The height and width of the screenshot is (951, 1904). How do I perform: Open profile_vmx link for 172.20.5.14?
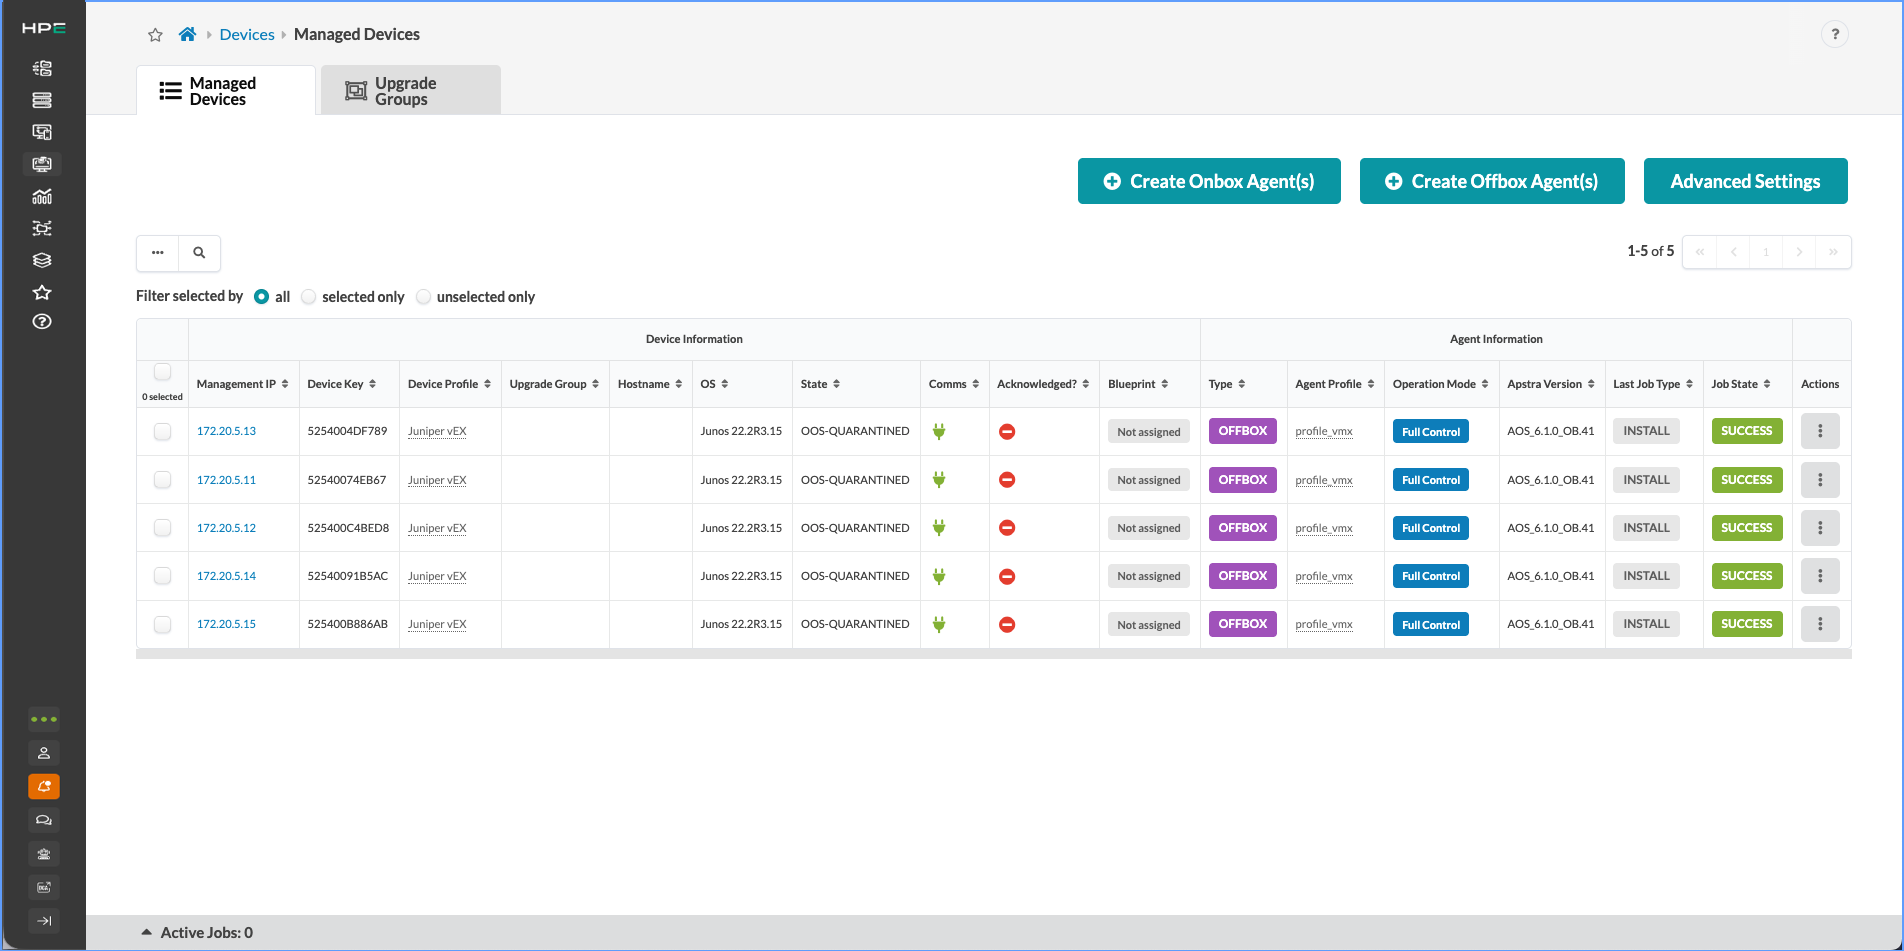coord(1324,576)
